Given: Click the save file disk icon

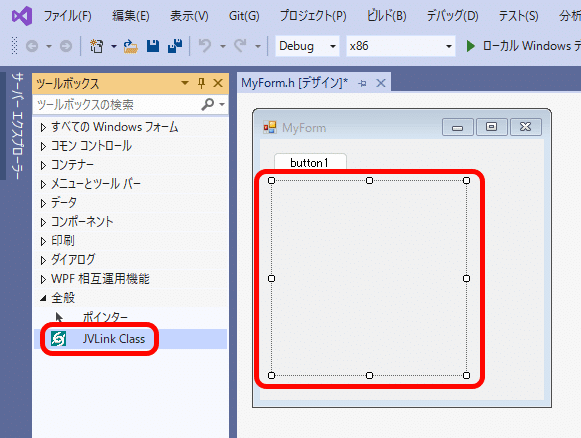Looking at the screenshot, I should [153, 46].
